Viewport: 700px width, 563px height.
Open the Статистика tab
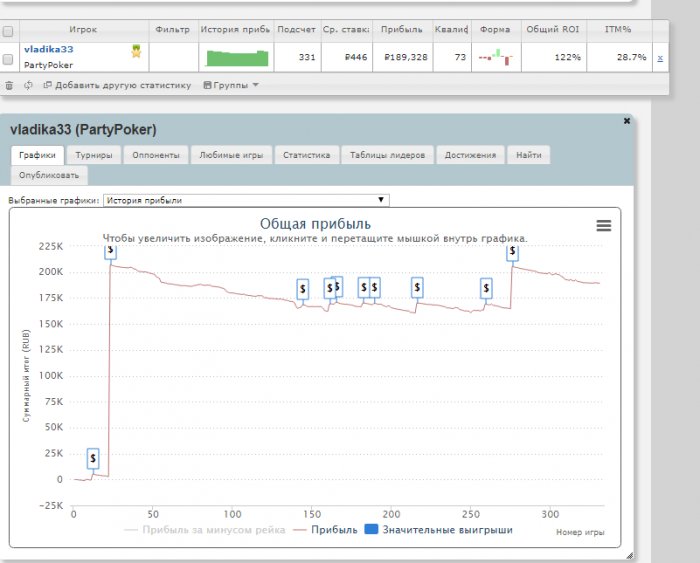(x=306, y=155)
